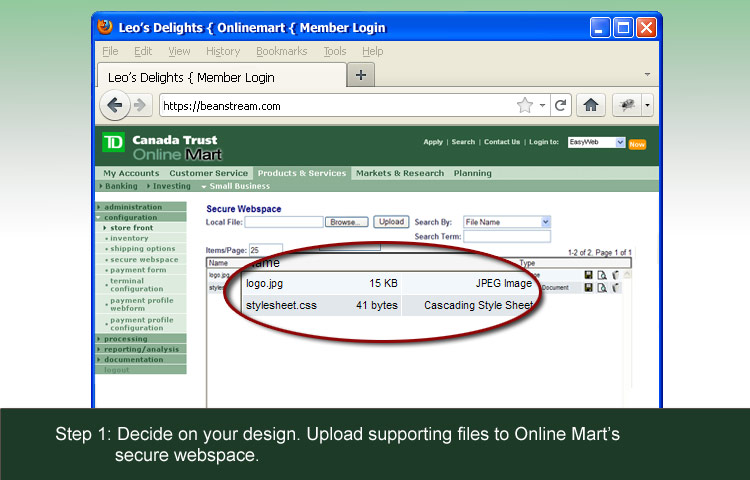Click into the Search Term input field

pyautogui.click(x=507, y=236)
